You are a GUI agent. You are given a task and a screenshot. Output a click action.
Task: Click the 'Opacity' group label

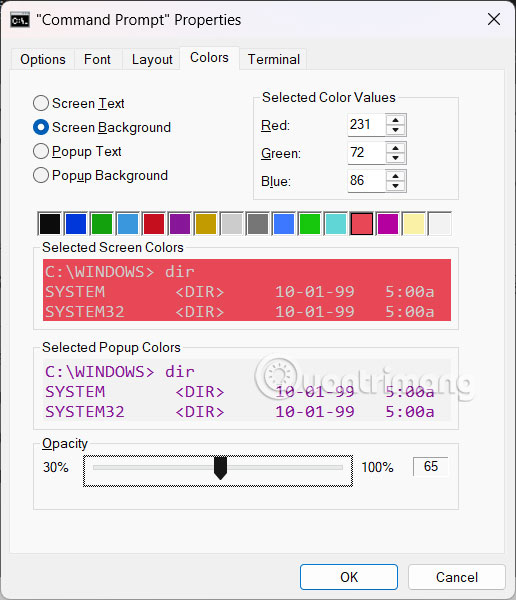coord(65,443)
